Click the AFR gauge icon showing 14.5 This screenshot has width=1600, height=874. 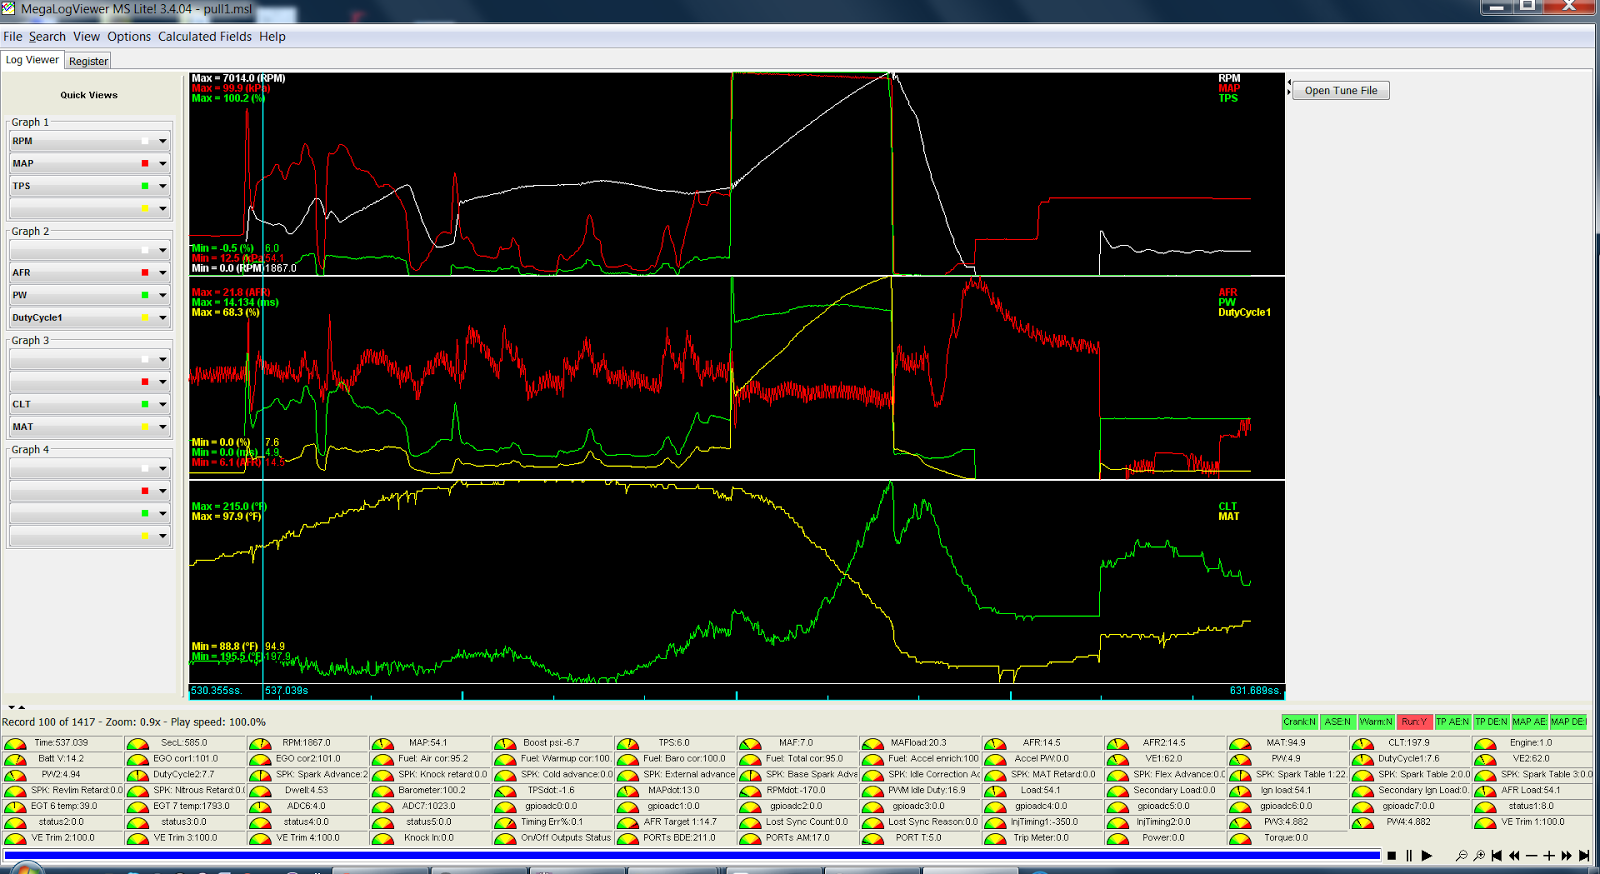[995, 743]
